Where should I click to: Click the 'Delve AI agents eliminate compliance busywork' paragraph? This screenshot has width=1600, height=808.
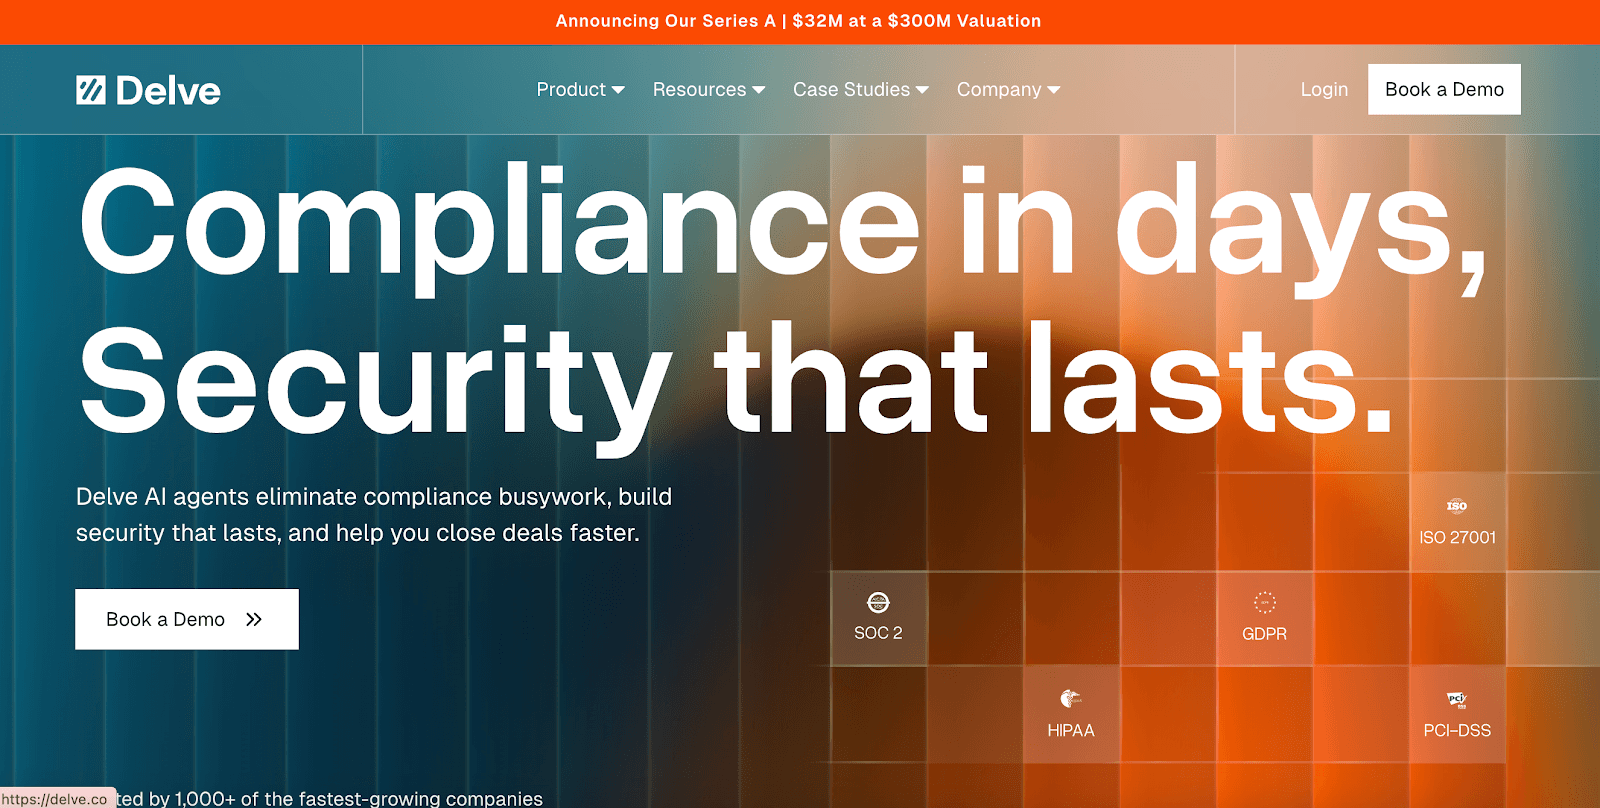(374, 514)
